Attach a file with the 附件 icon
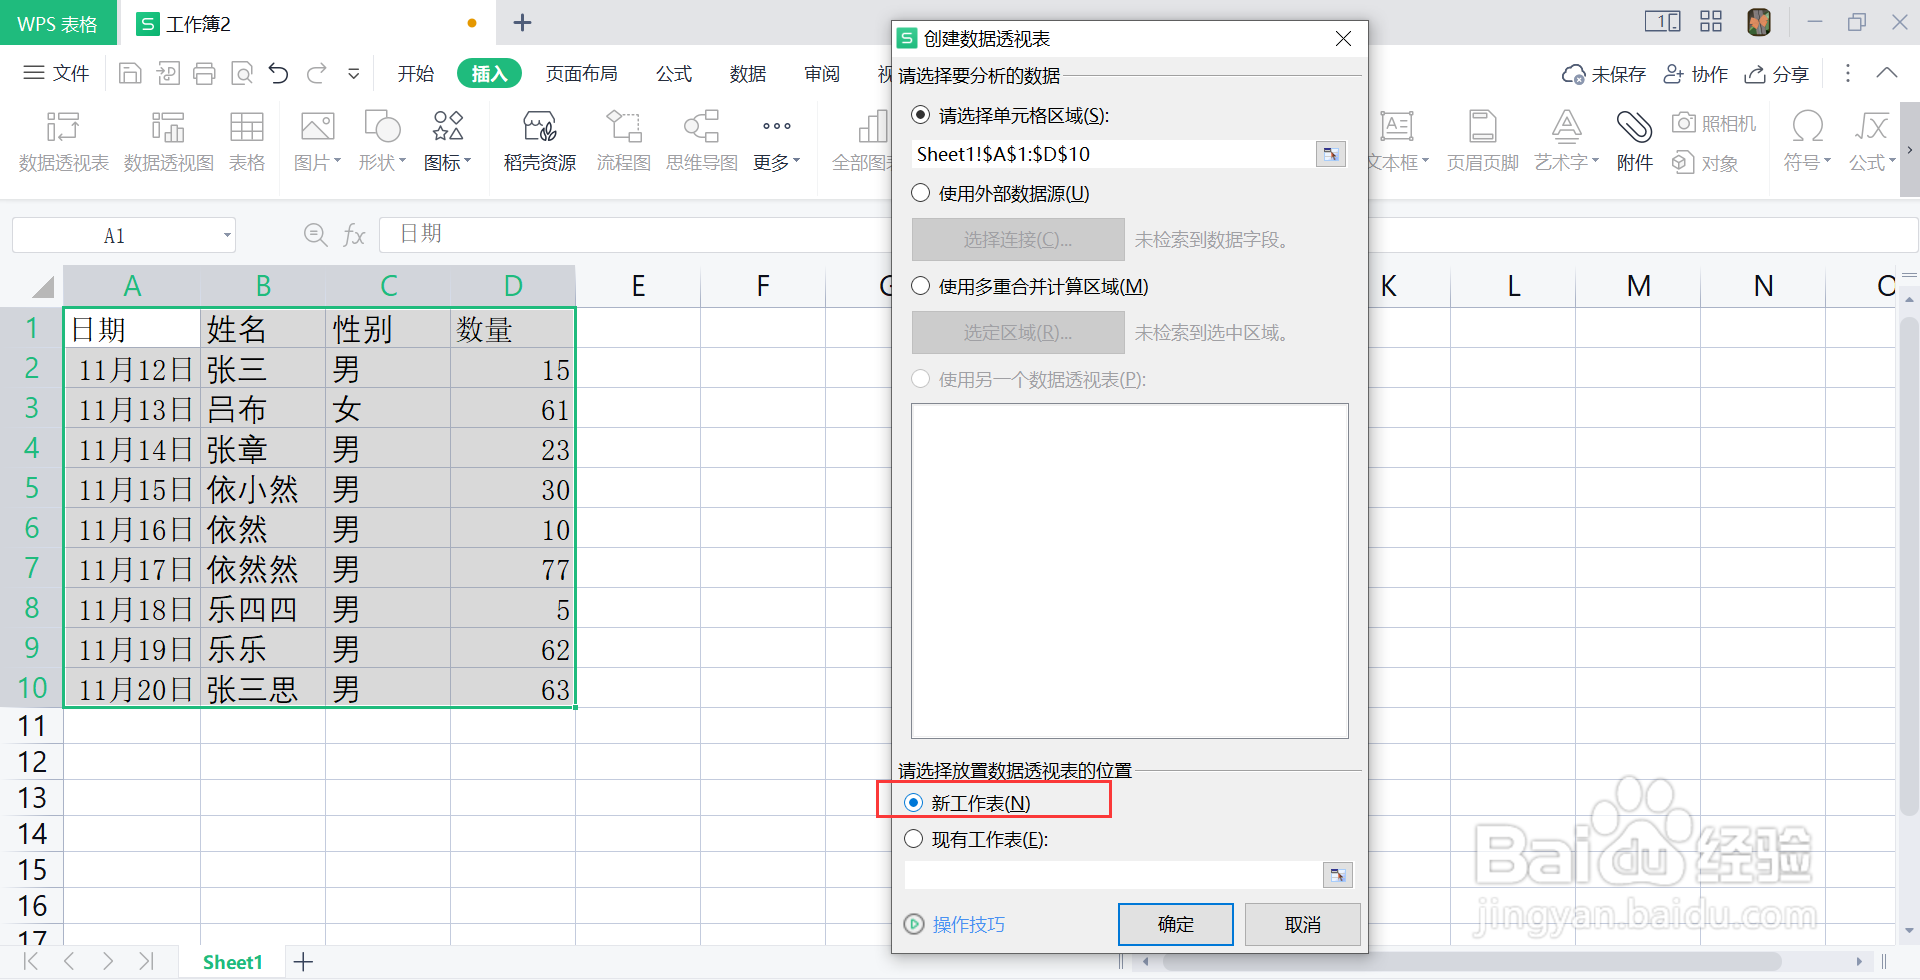 point(1633,140)
